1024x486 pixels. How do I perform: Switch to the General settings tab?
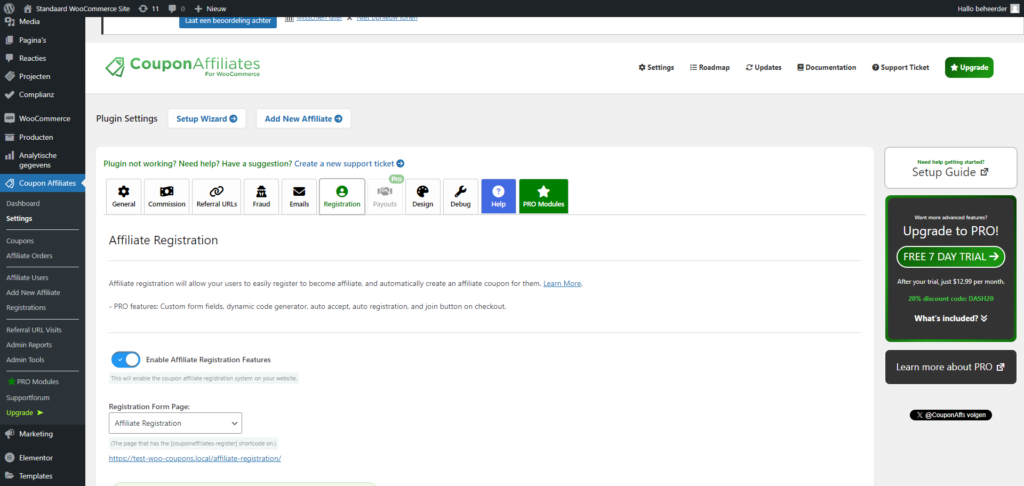123,197
